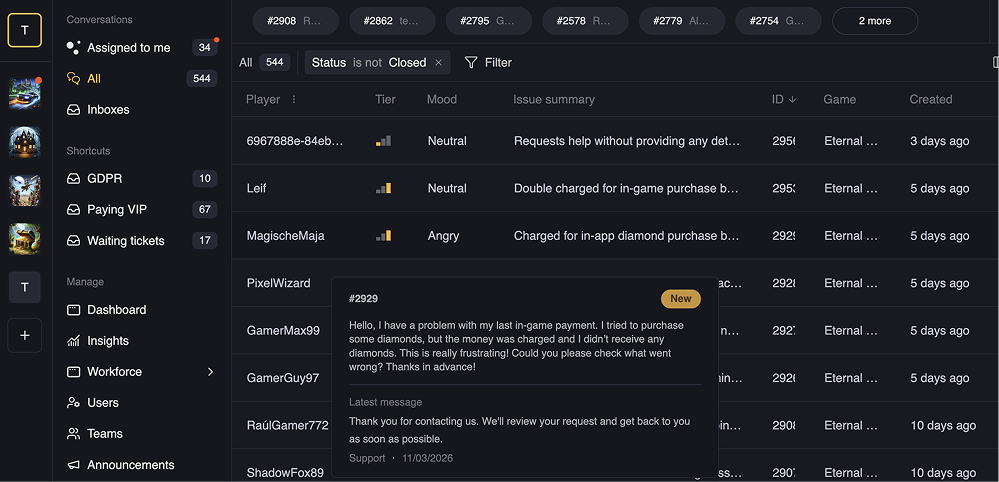999x482 pixels.
Task: Select the treasure pot game thumbnail
Action: point(25,239)
